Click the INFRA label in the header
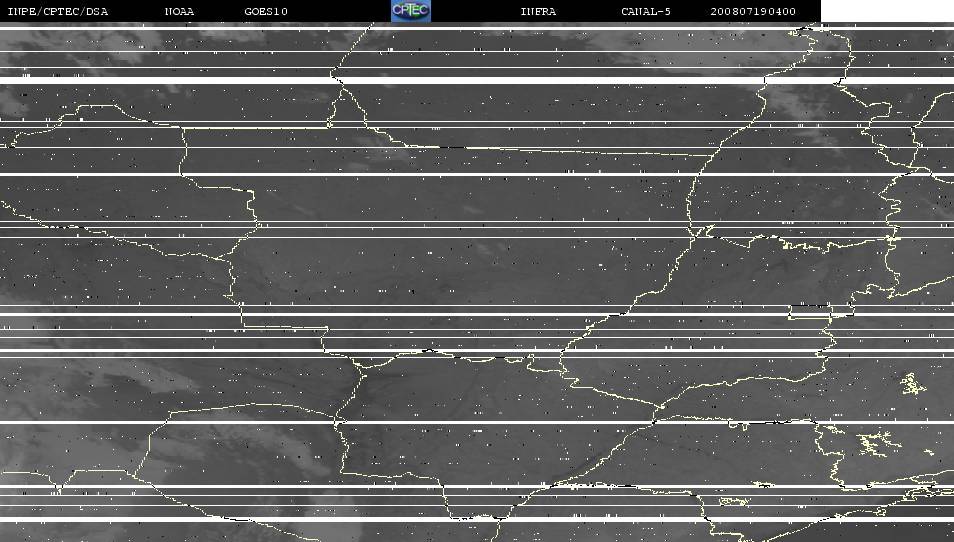This screenshot has width=954, height=542. point(538,12)
